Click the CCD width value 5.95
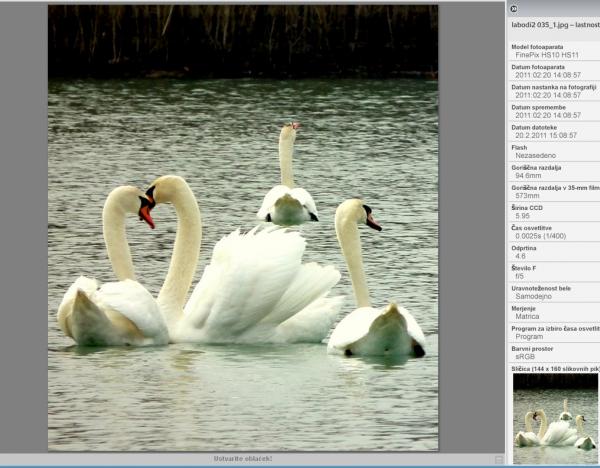Screen dimensions: 600x468 coord(523,216)
